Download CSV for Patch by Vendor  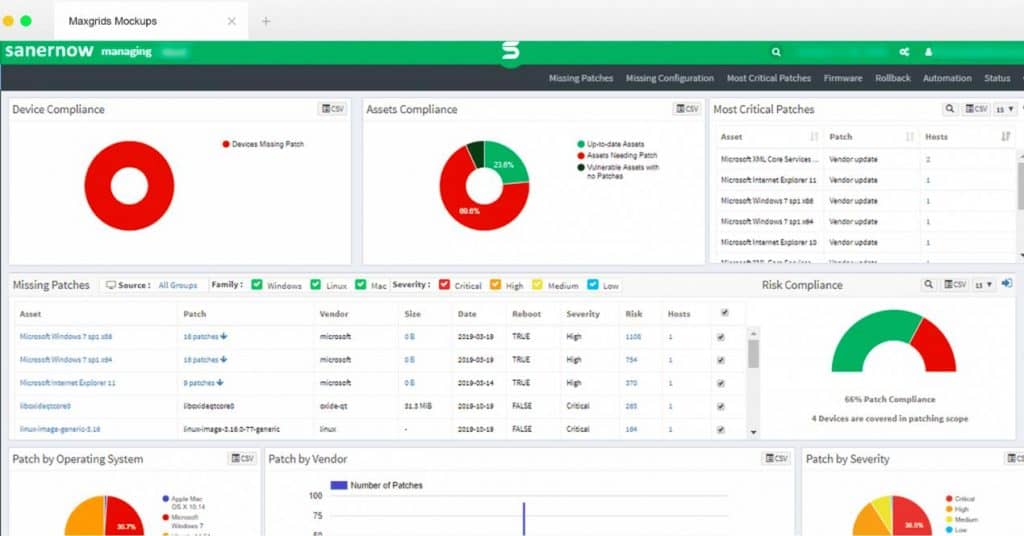tap(776, 459)
